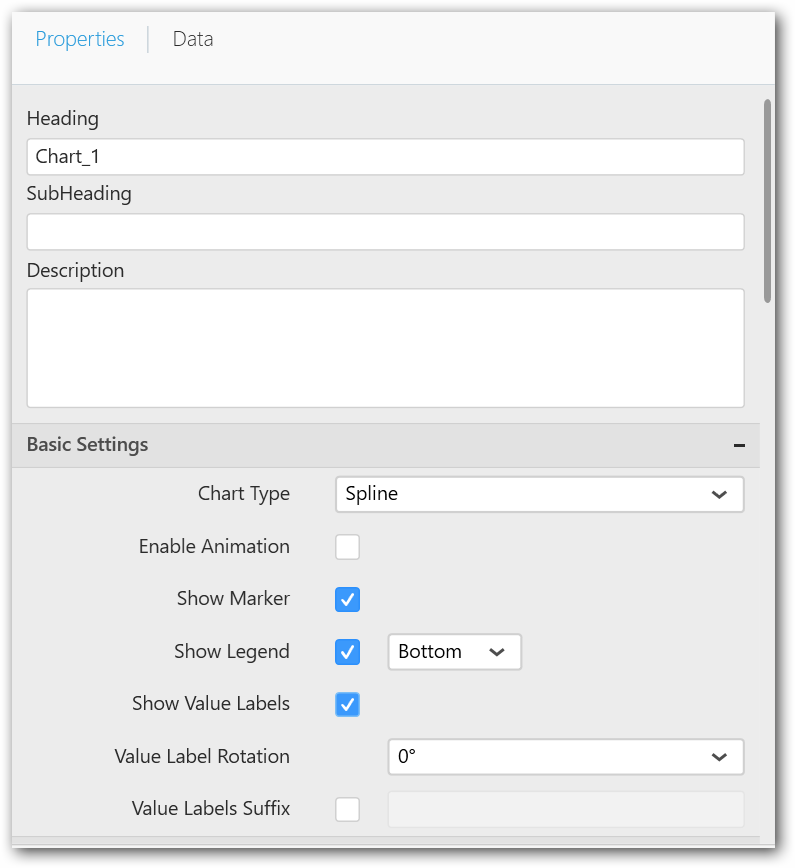Click the vertical scrollbar on the panel
Image resolution: width=795 pixels, height=868 pixels.
767,200
